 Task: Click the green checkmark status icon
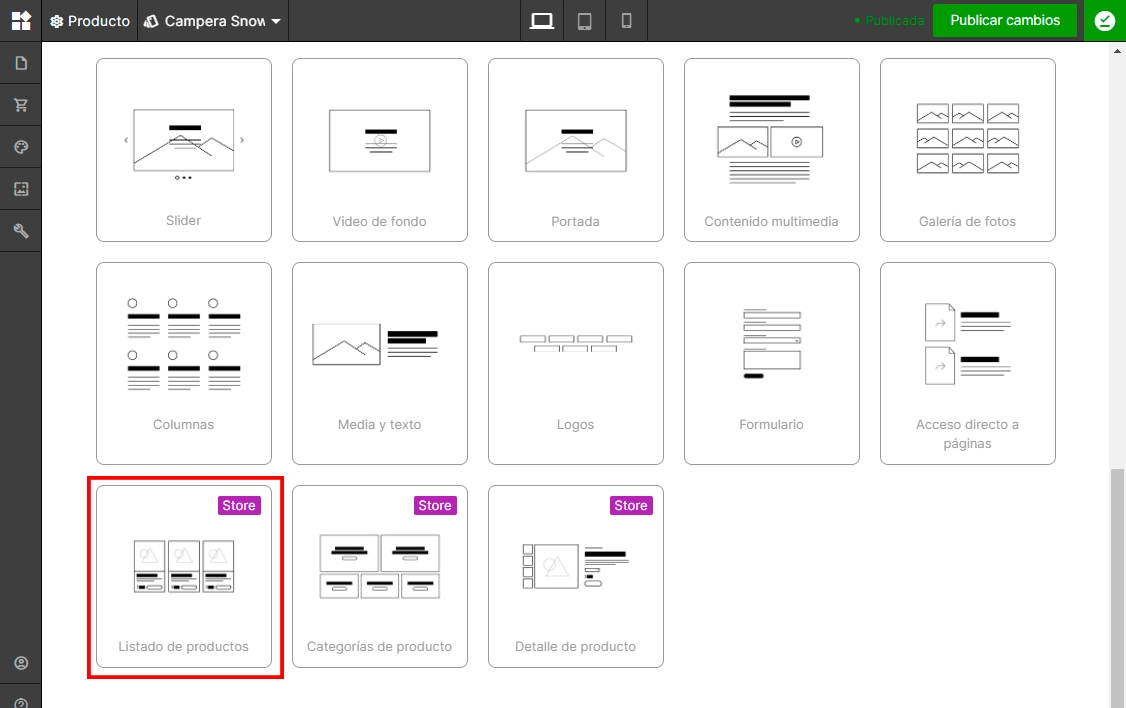click(1104, 21)
